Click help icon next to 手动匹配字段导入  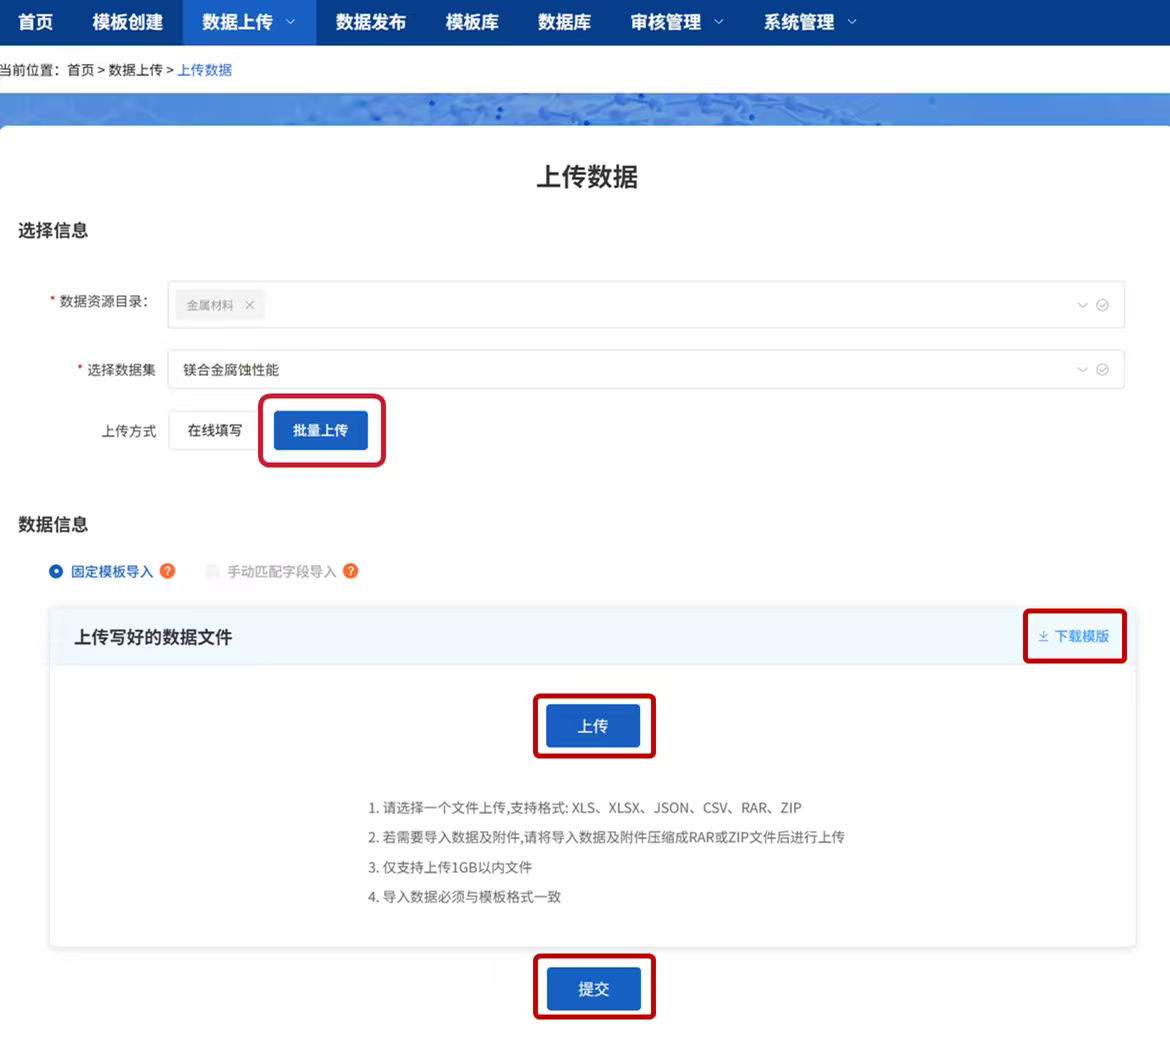tap(351, 571)
